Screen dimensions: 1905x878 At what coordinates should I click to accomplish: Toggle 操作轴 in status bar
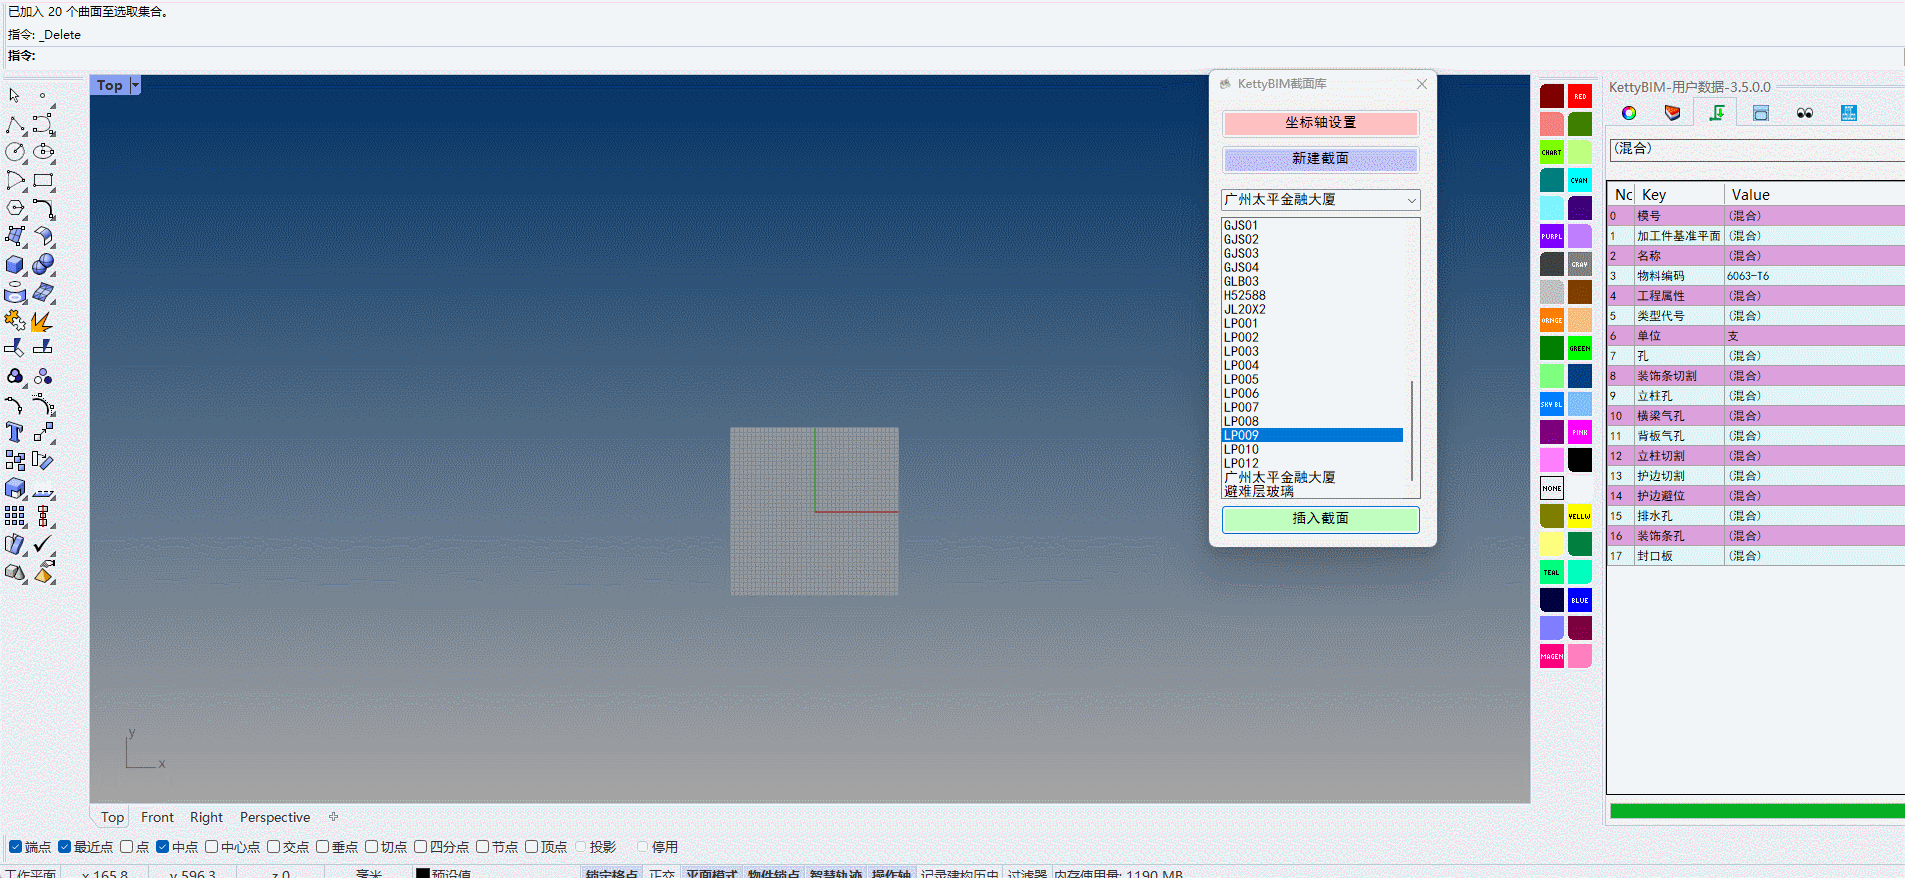tap(891, 873)
